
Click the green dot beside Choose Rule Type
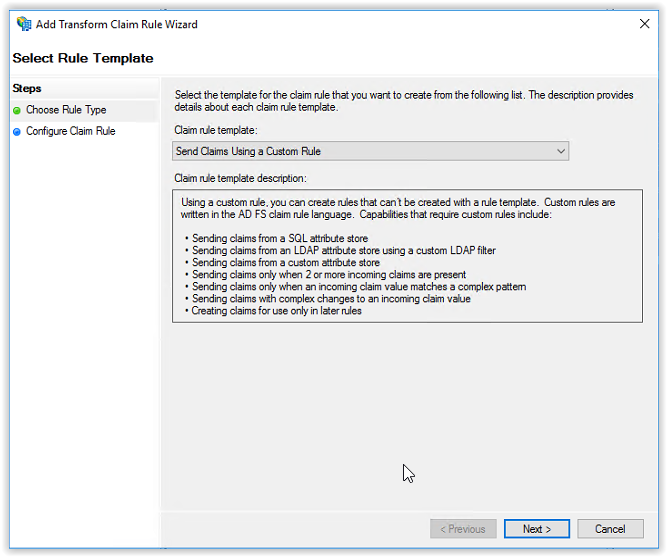tap(17, 111)
